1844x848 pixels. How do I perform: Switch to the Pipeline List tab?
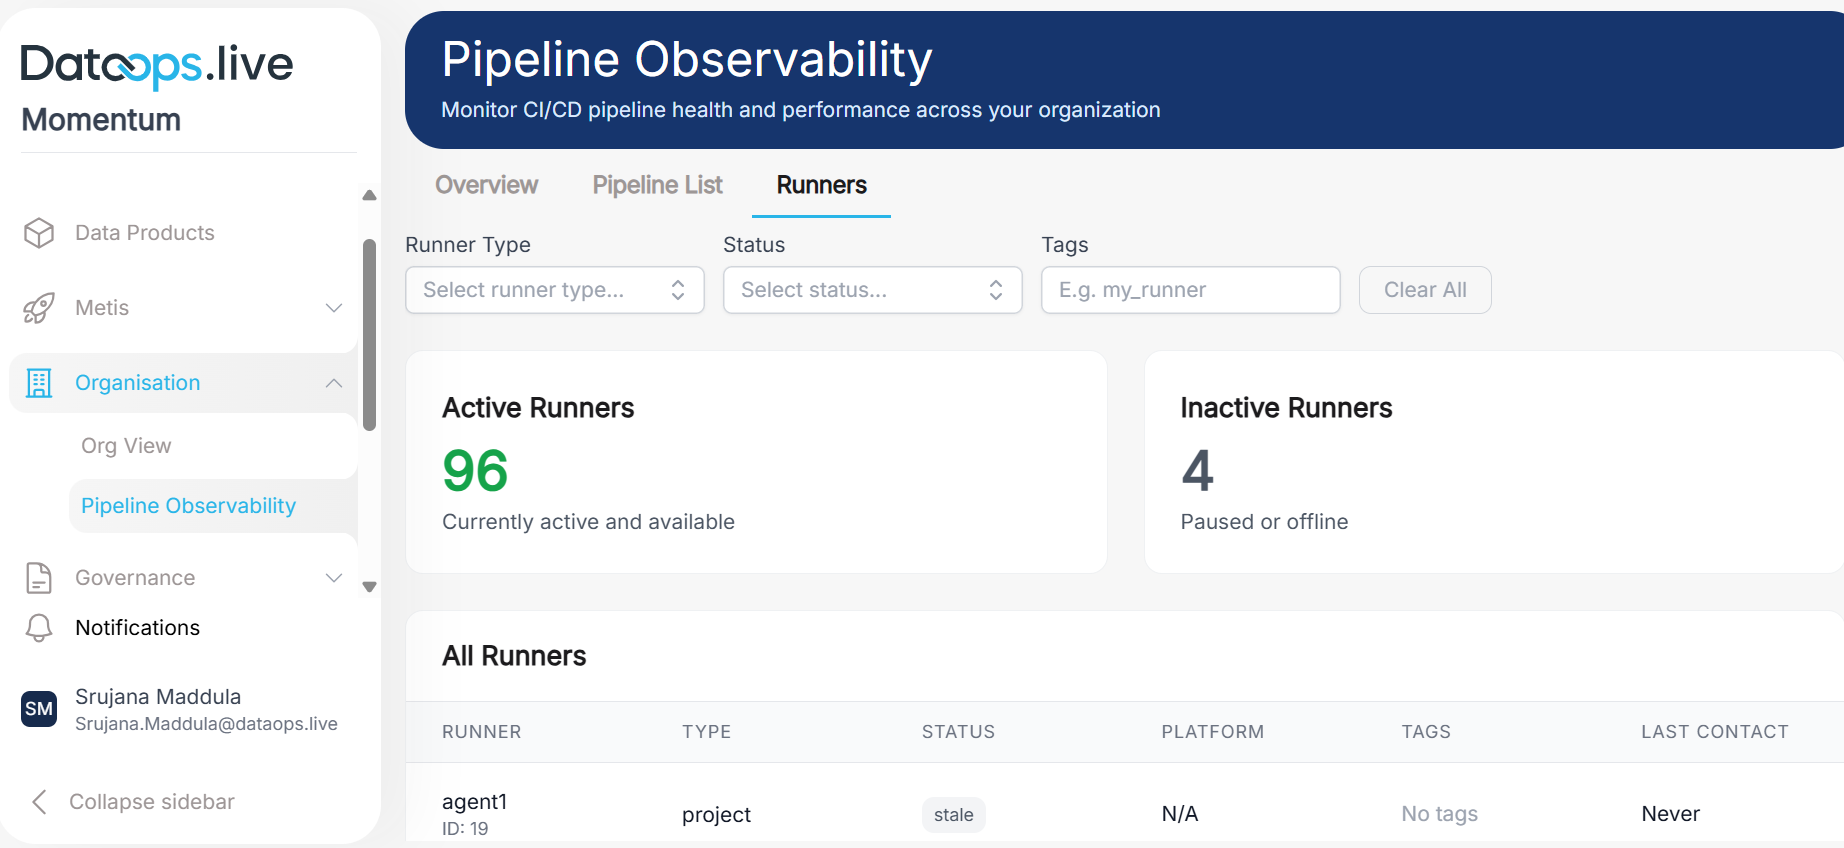(x=657, y=185)
